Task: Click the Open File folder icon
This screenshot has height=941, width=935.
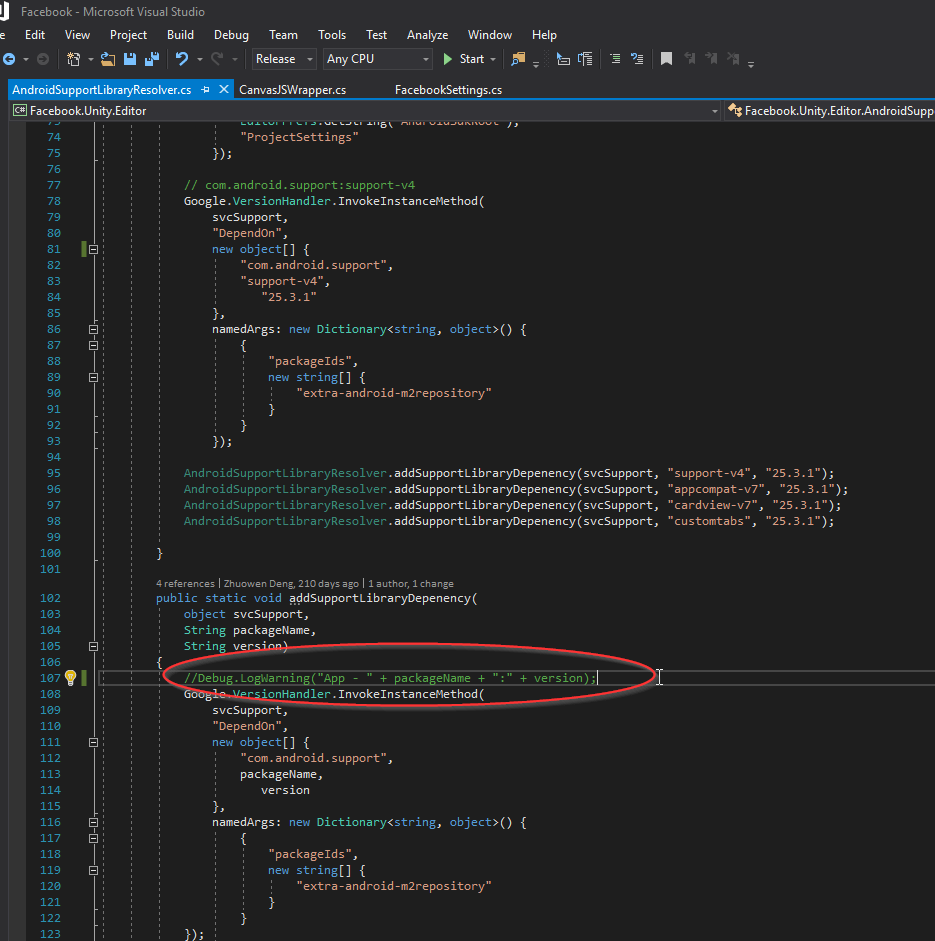Action: tap(107, 59)
